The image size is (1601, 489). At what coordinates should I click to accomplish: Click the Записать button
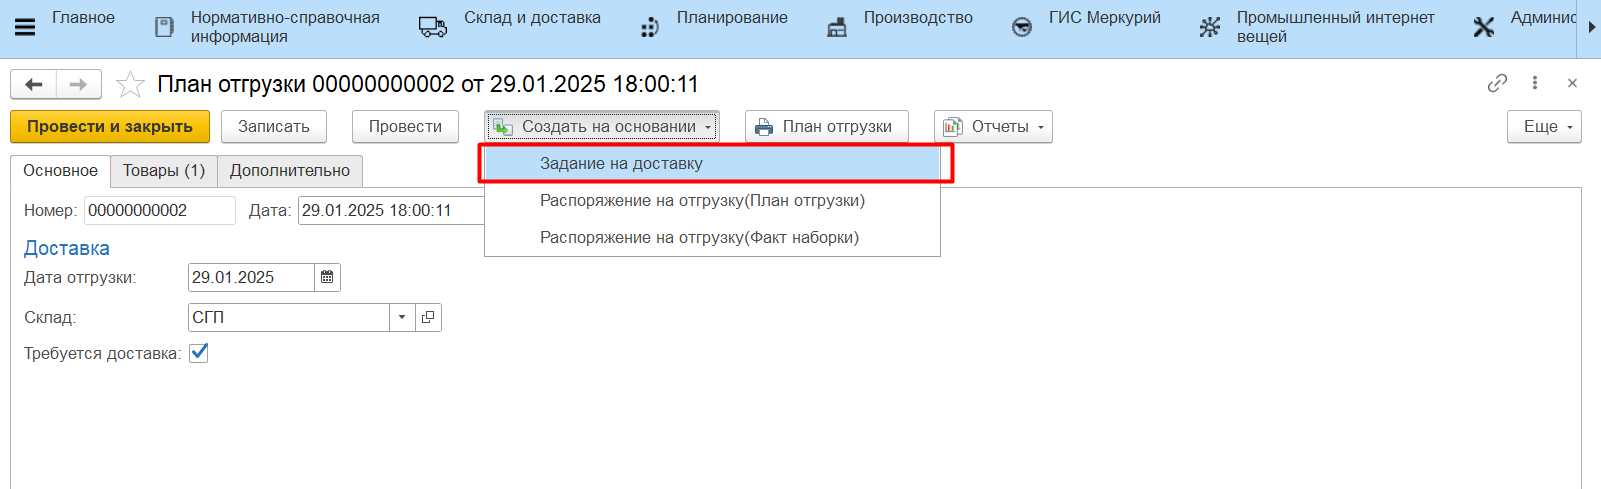click(x=274, y=126)
